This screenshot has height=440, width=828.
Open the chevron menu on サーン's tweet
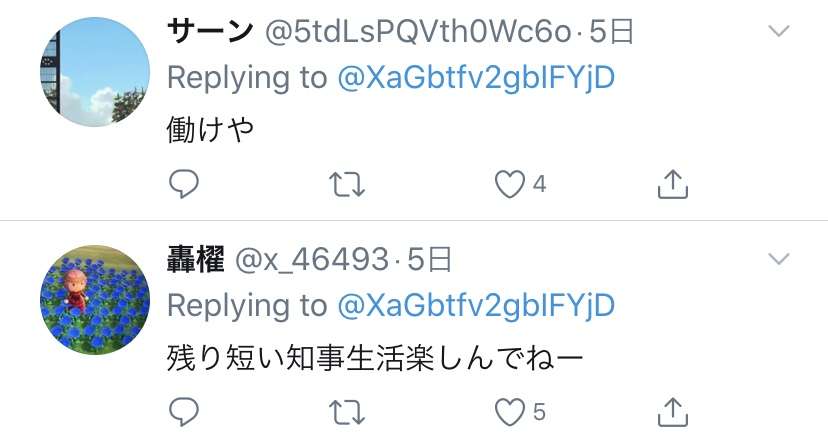click(x=779, y=31)
